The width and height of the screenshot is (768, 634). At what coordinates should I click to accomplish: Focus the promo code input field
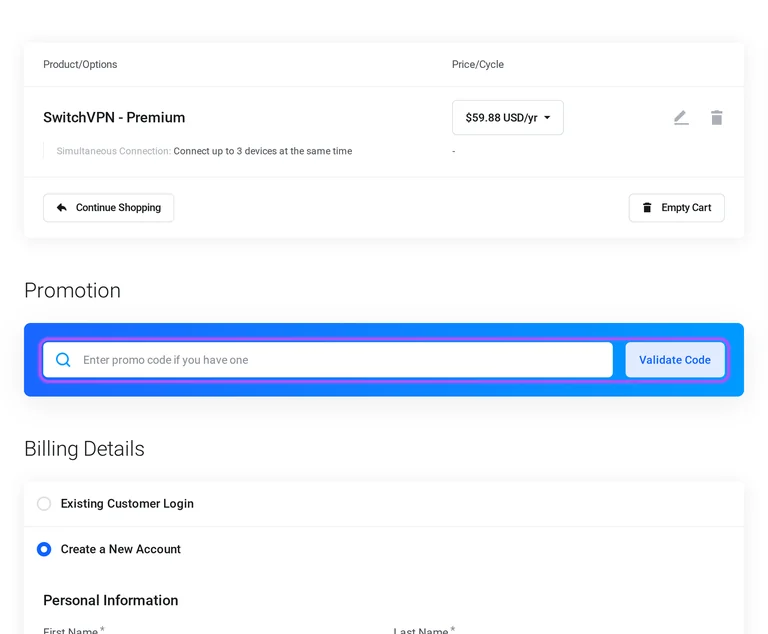point(328,360)
